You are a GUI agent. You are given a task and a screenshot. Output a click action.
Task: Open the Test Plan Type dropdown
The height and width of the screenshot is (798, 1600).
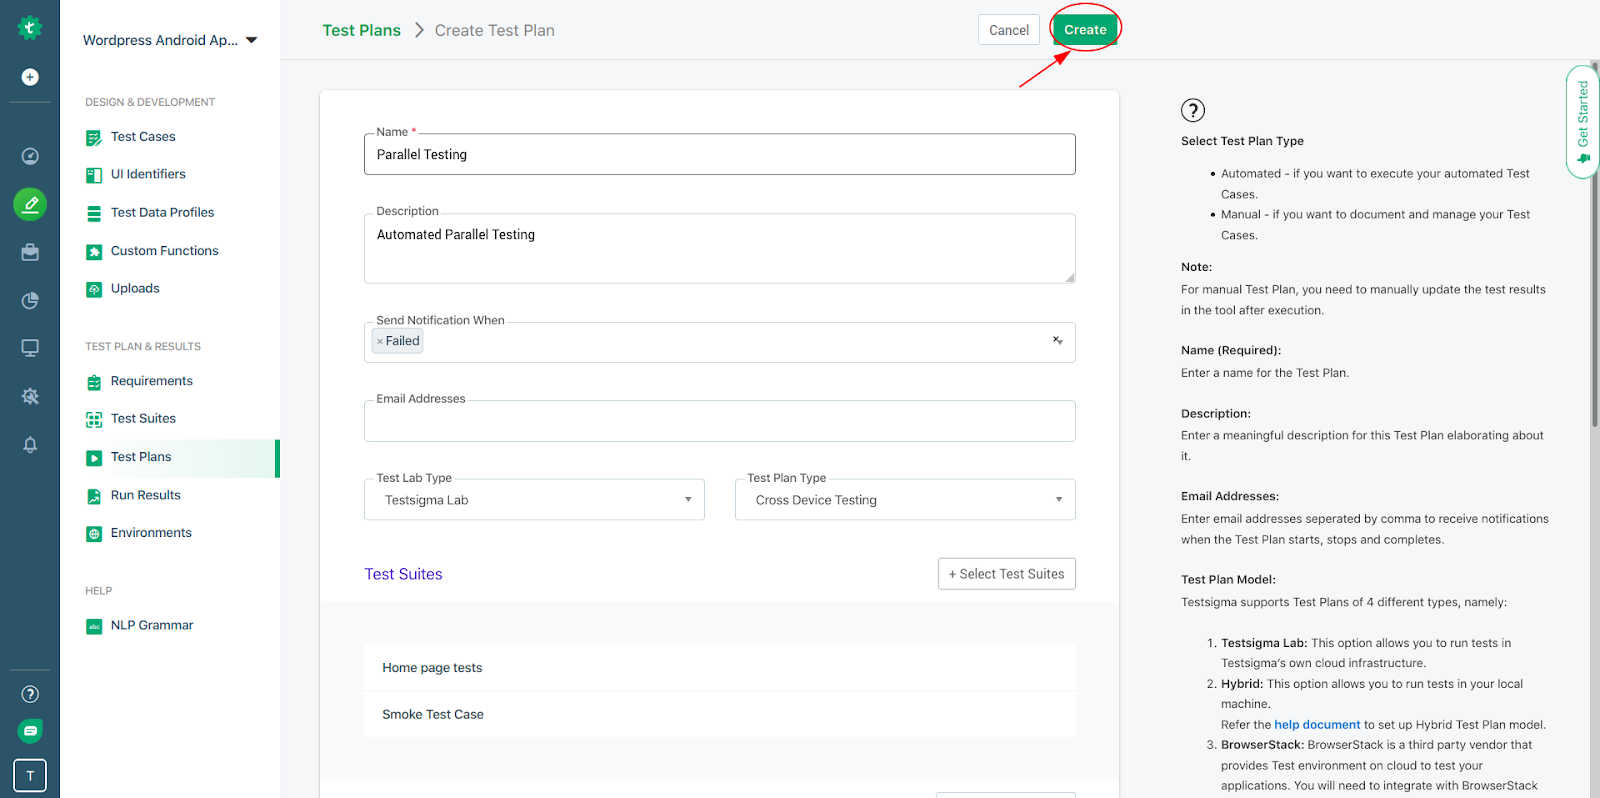click(x=905, y=500)
